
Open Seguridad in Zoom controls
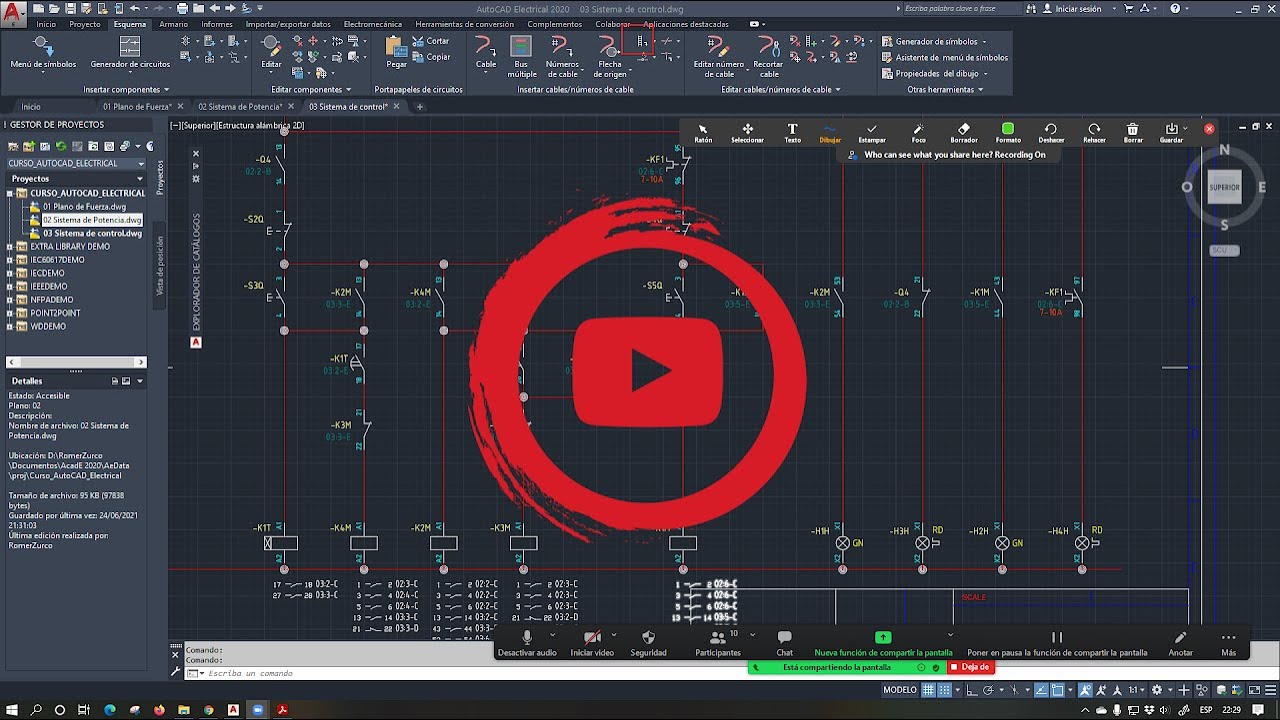click(648, 643)
